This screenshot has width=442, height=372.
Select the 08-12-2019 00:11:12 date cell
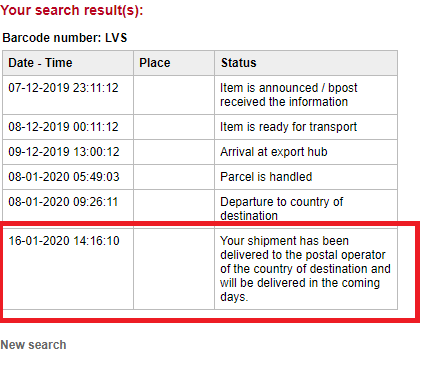(68, 127)
